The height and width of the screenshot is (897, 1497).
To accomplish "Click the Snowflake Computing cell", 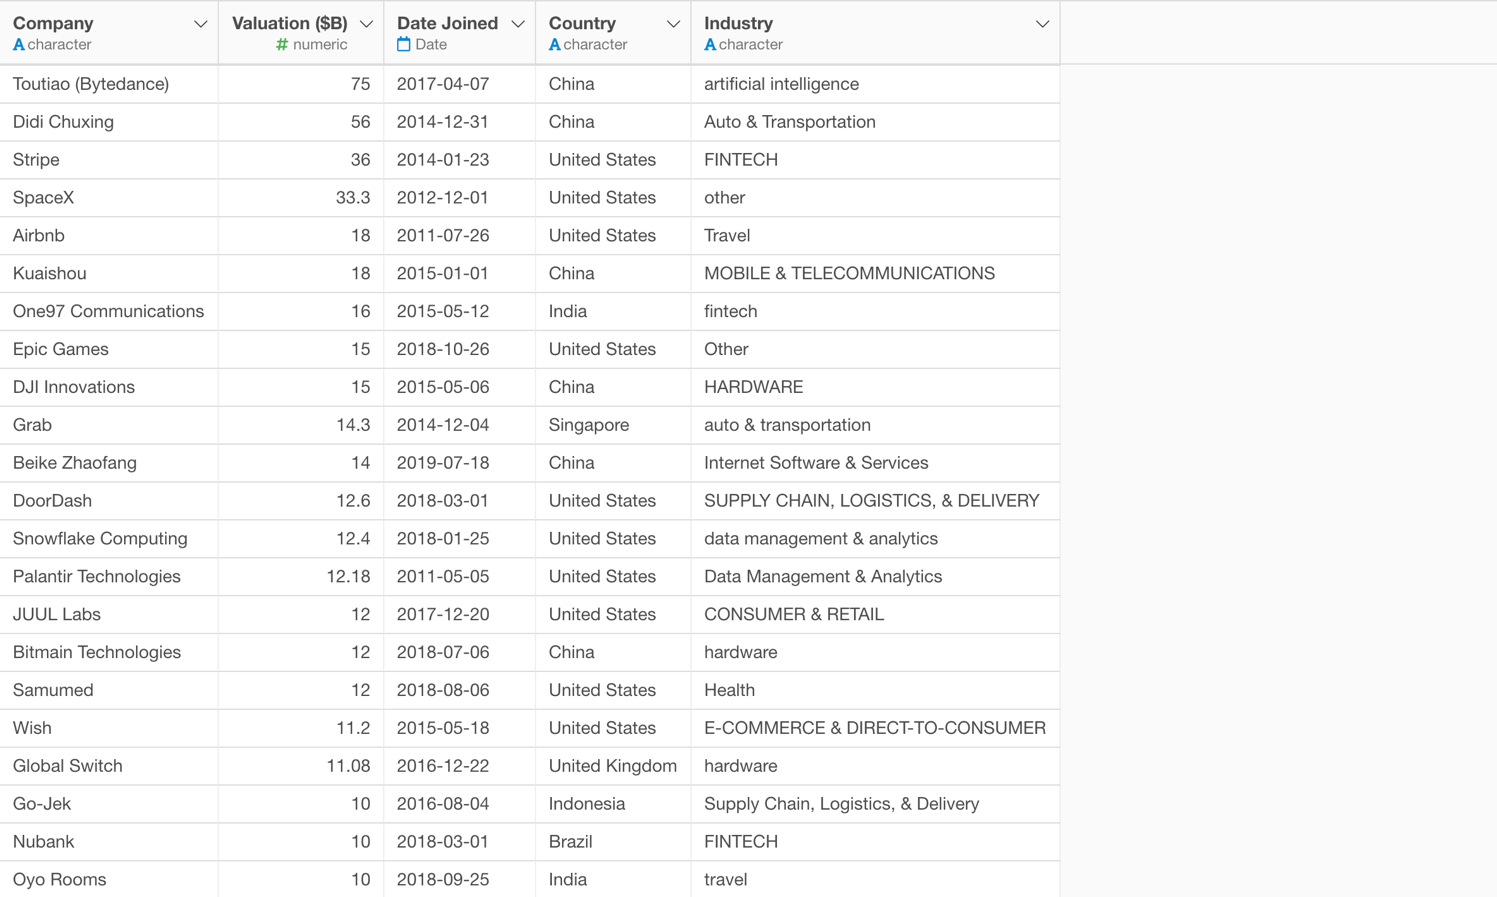I will click(109, 539).
